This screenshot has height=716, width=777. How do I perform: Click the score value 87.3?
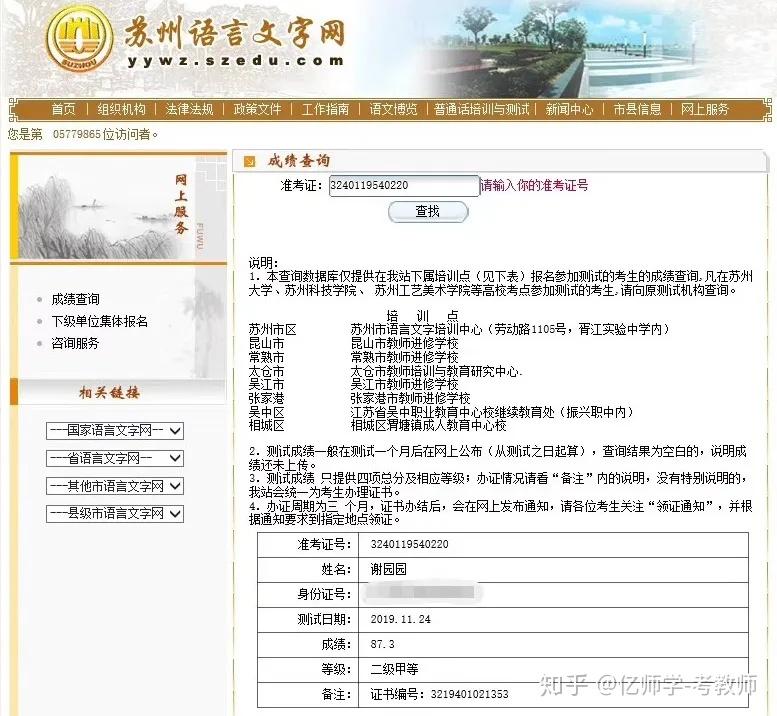[383, 644]
